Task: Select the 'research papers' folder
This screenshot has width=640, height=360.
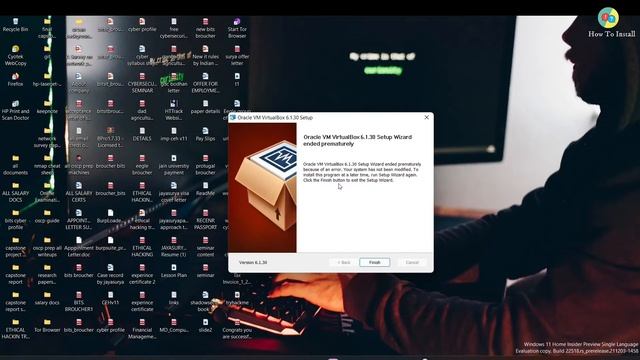Action: pyautogui.click(x=47, y=275)
